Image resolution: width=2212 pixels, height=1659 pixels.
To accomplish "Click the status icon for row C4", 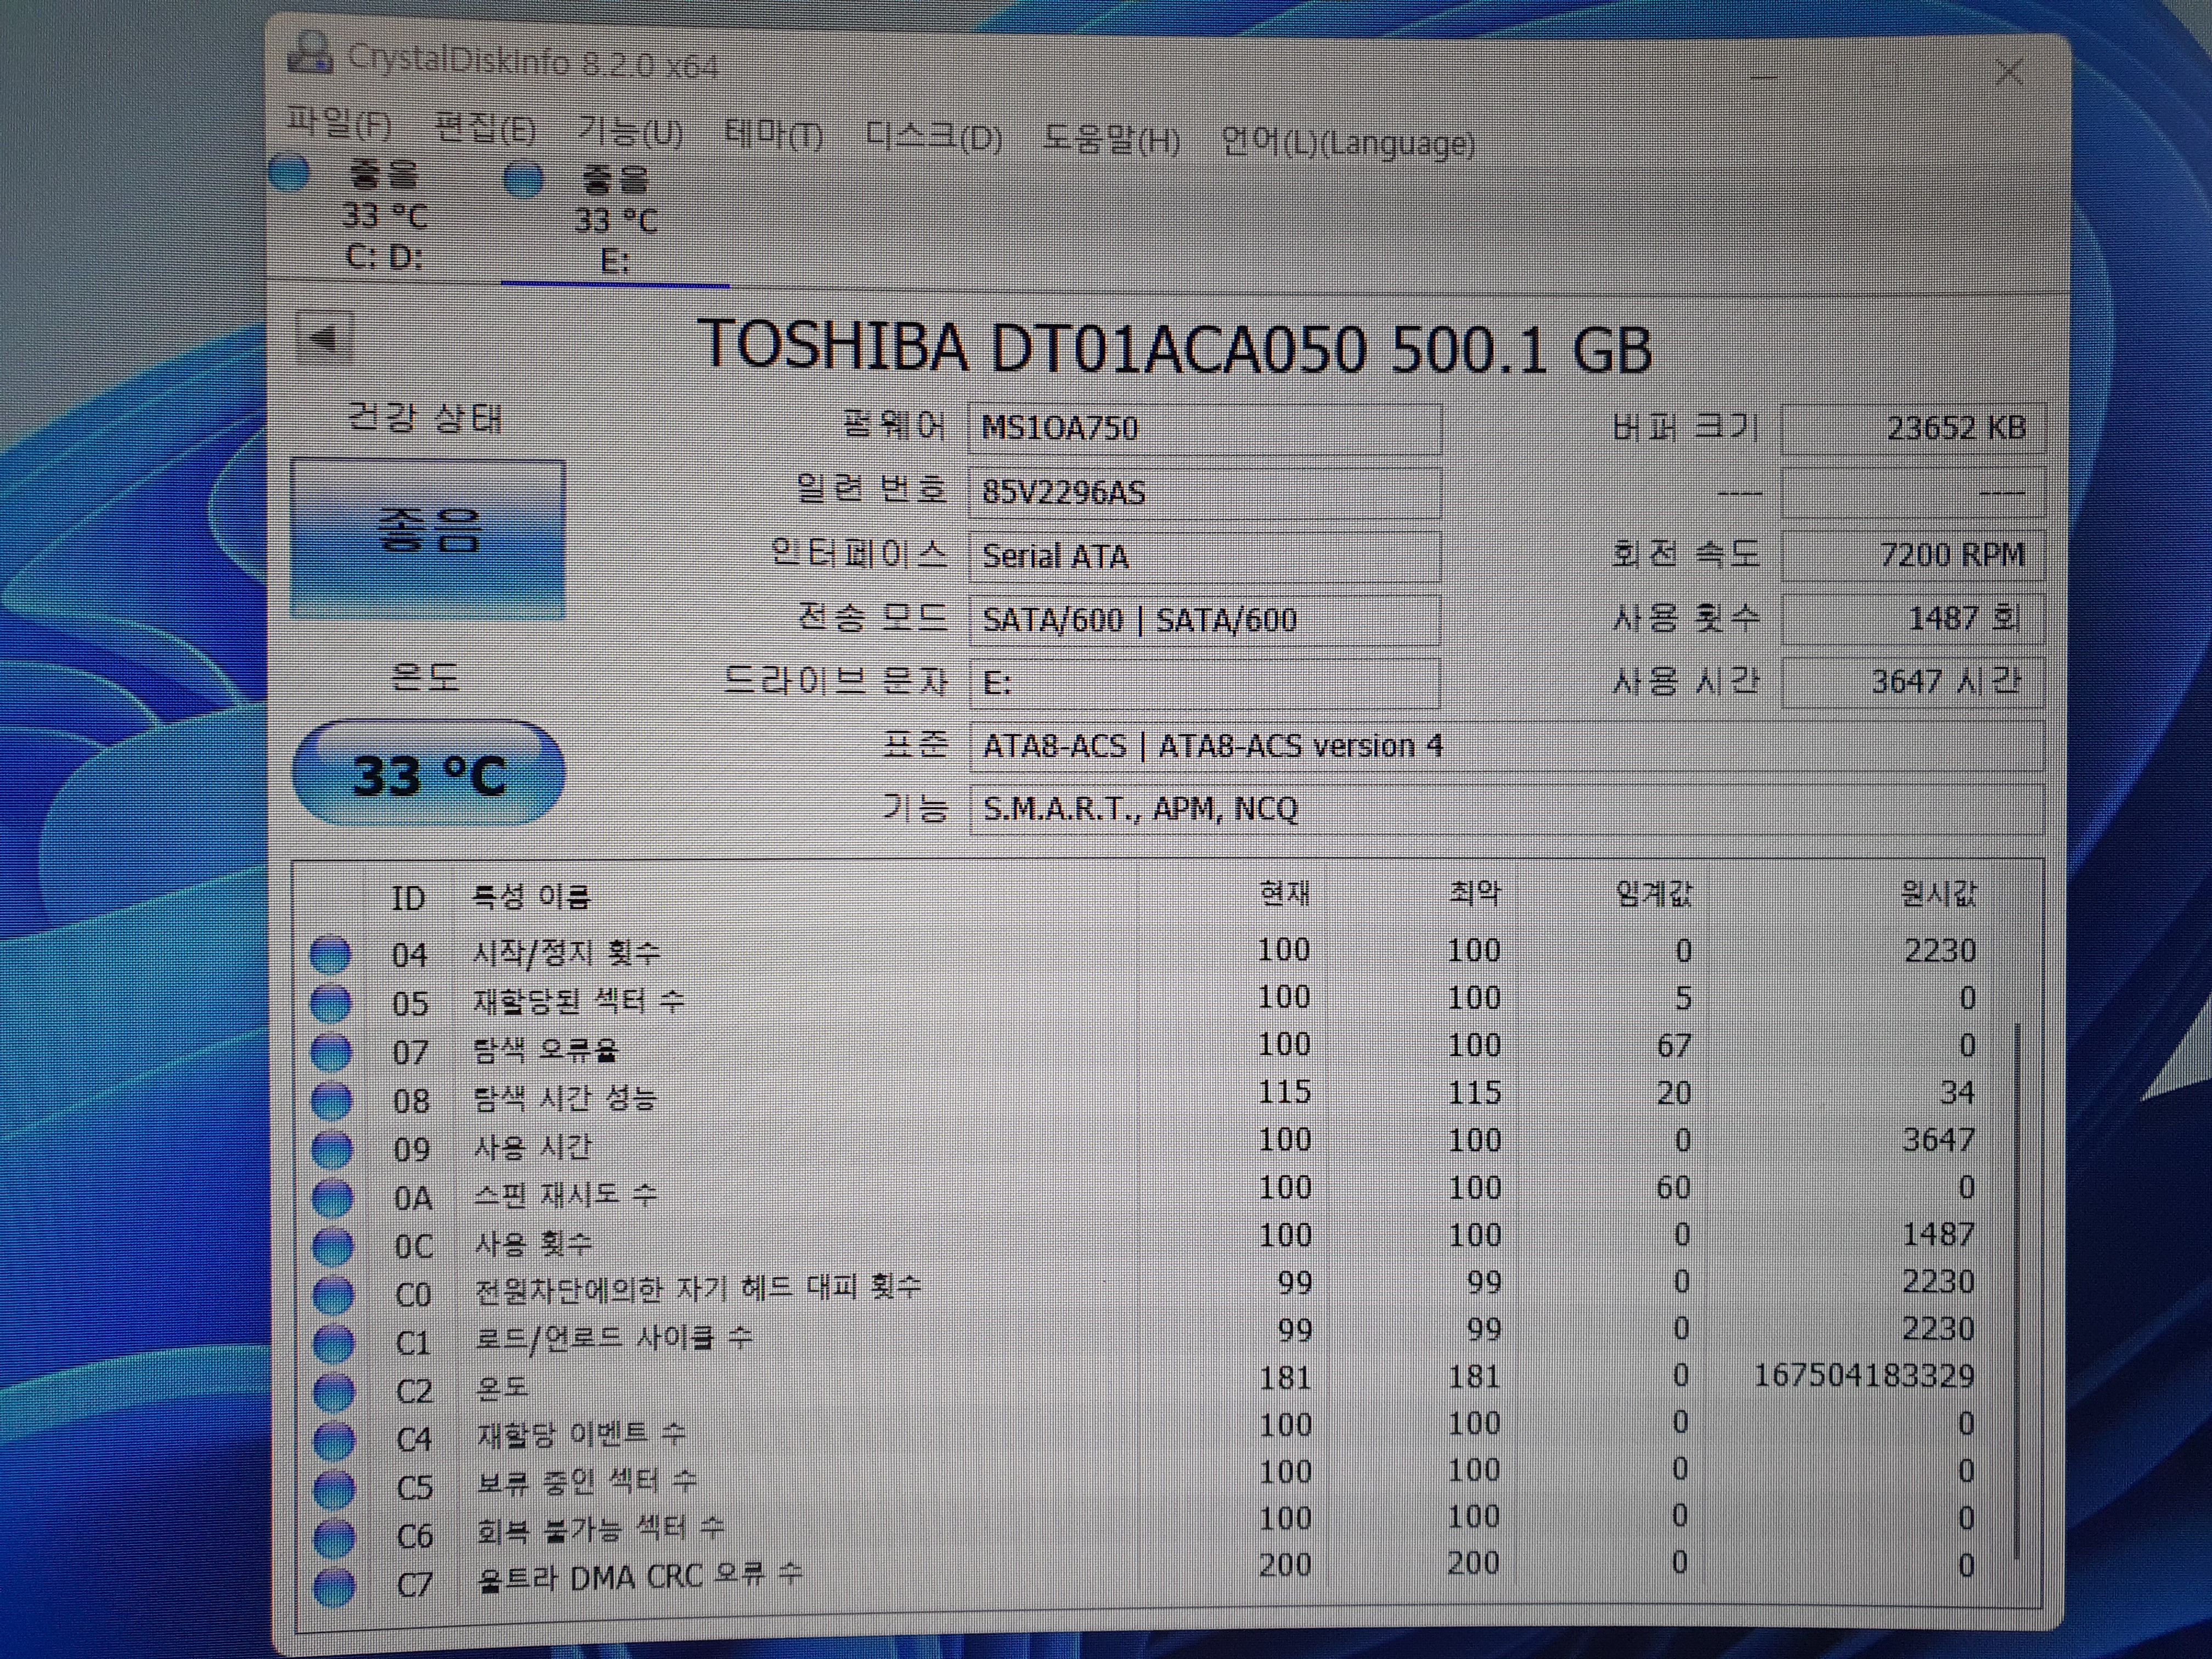I will (334, 1440).
